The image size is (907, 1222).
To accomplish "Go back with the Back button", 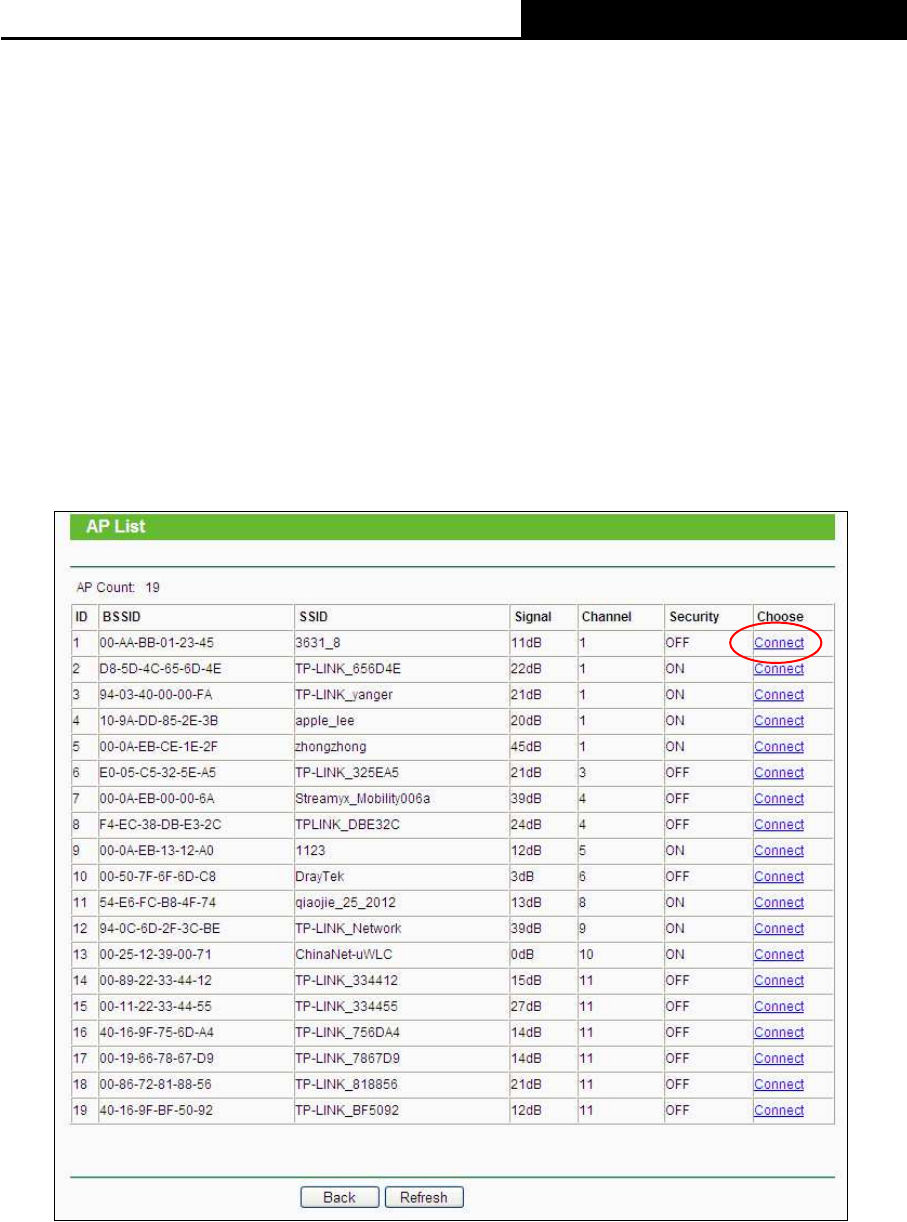I will (341, 1198).
